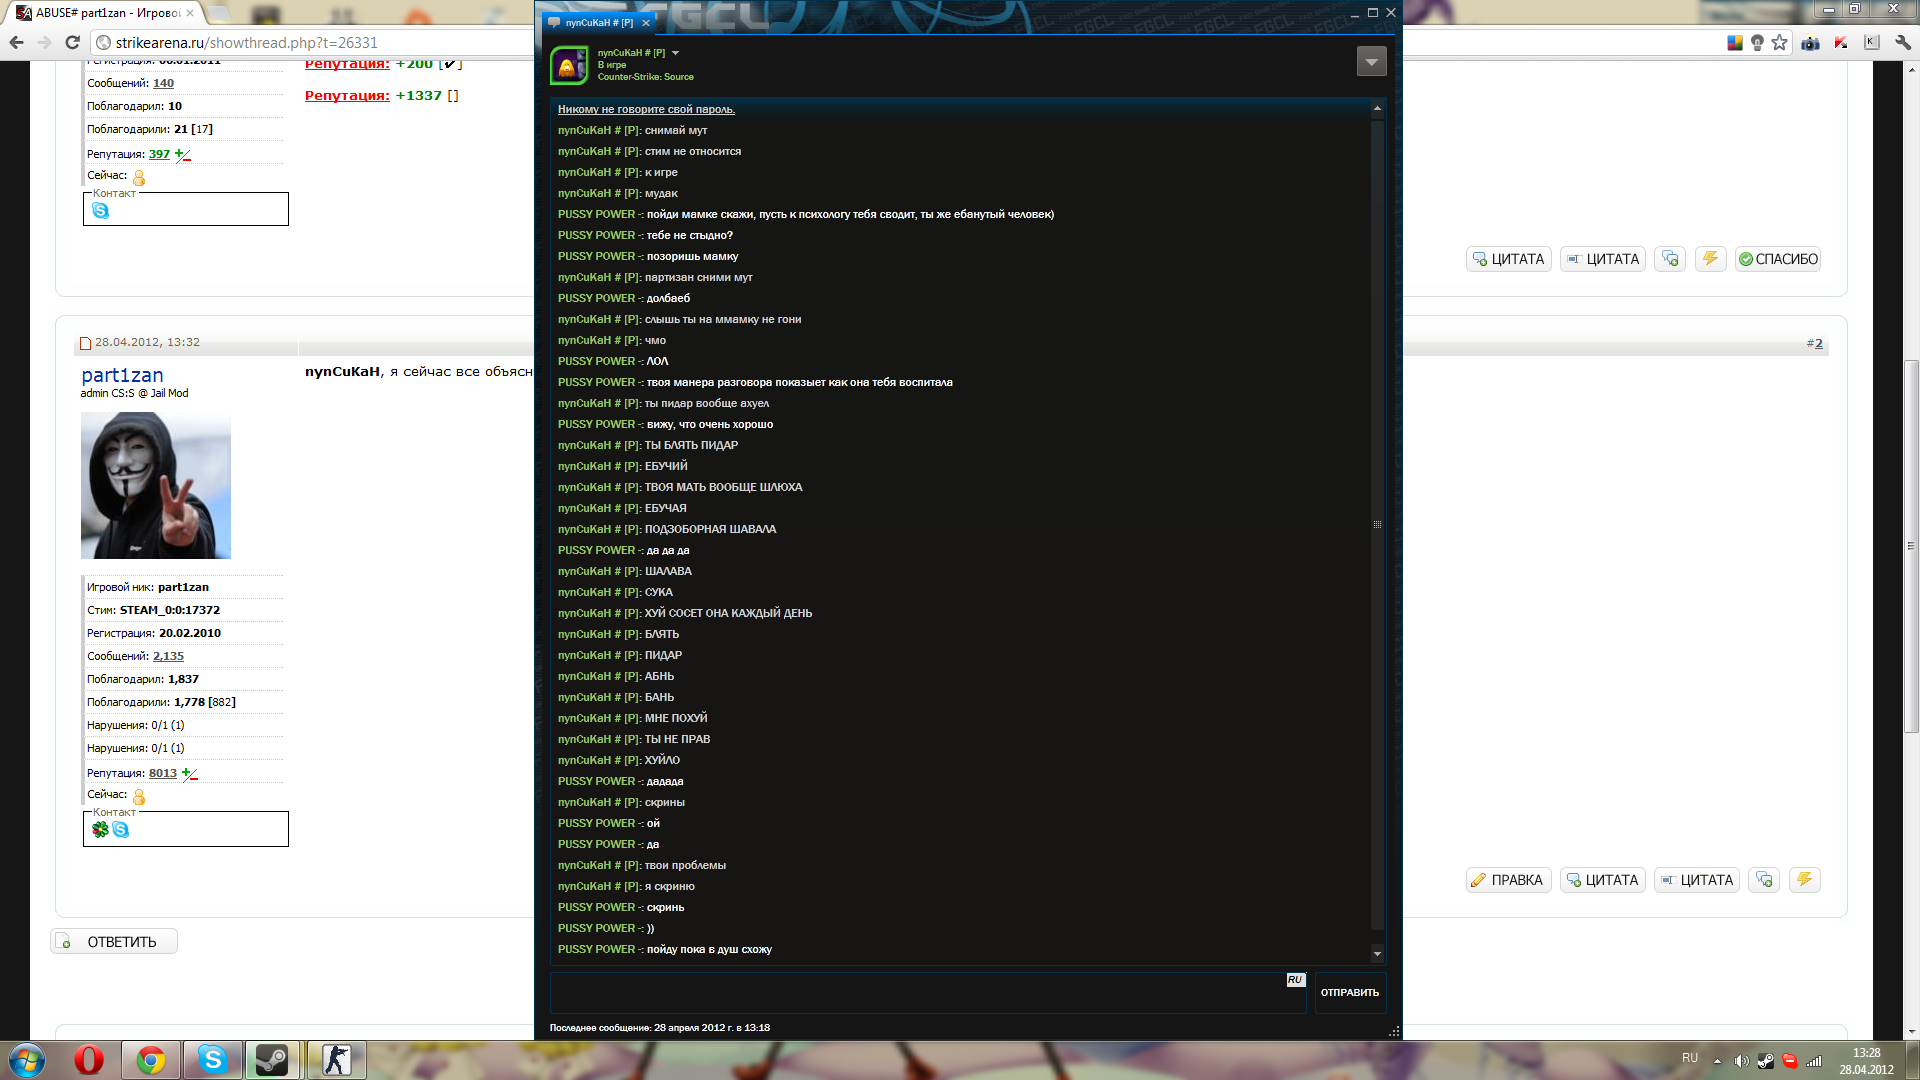Click the Steam chat user avatar
The width and height of the screenshot is (1920, 1080).
click(568, 66)
